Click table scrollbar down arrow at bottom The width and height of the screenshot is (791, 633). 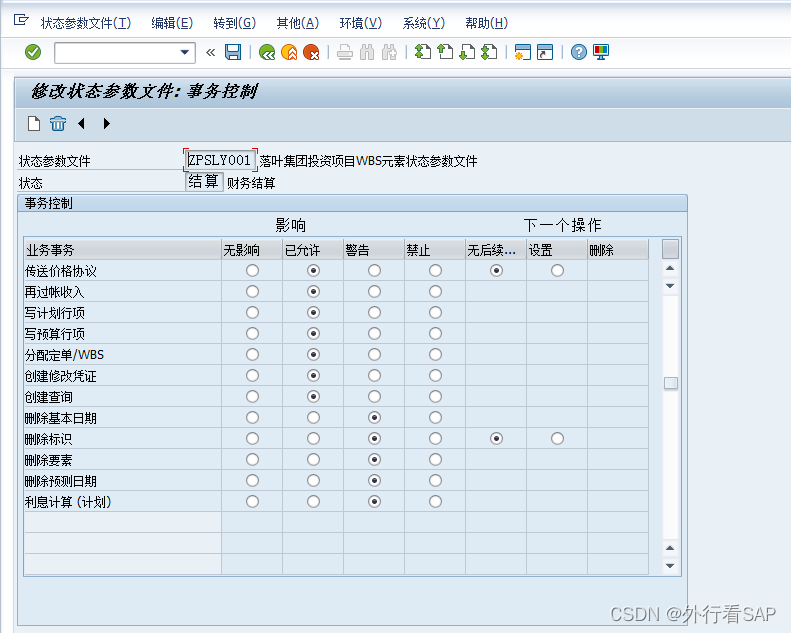pos(670,566)
